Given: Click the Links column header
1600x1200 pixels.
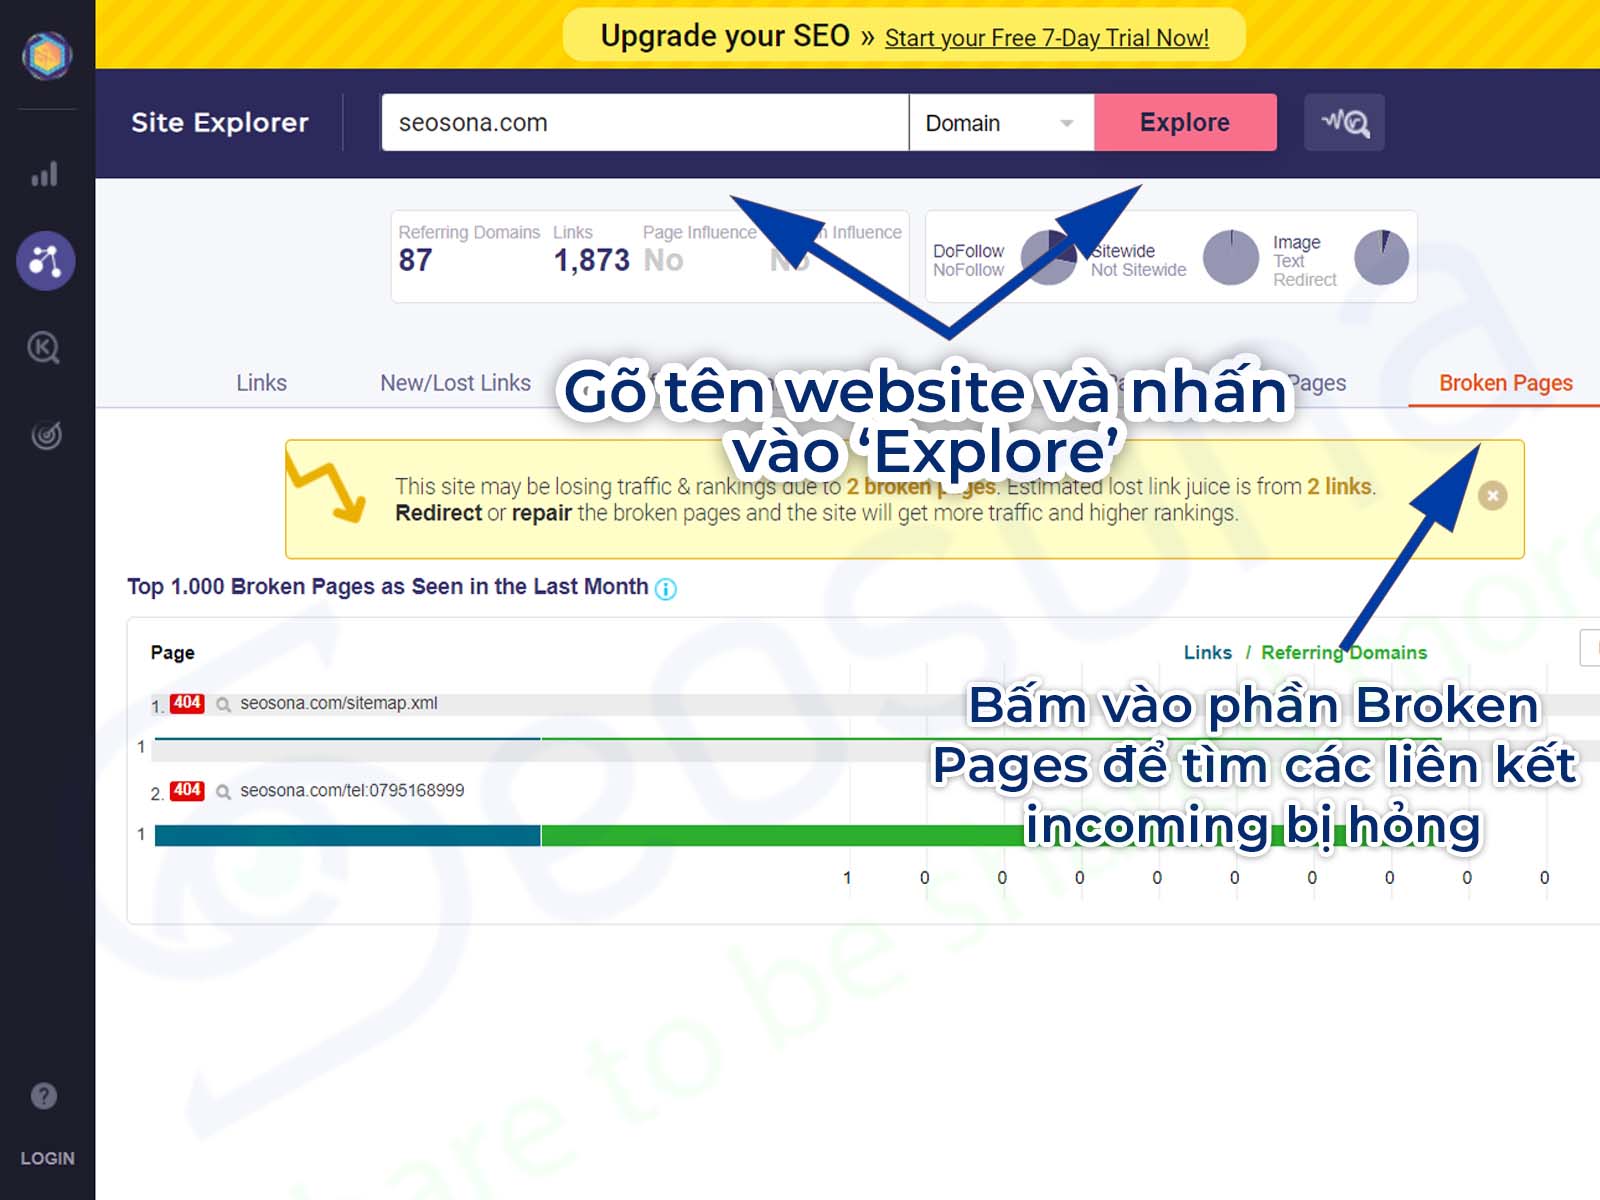Looking at the screenshot, I should coord(1207,652).
